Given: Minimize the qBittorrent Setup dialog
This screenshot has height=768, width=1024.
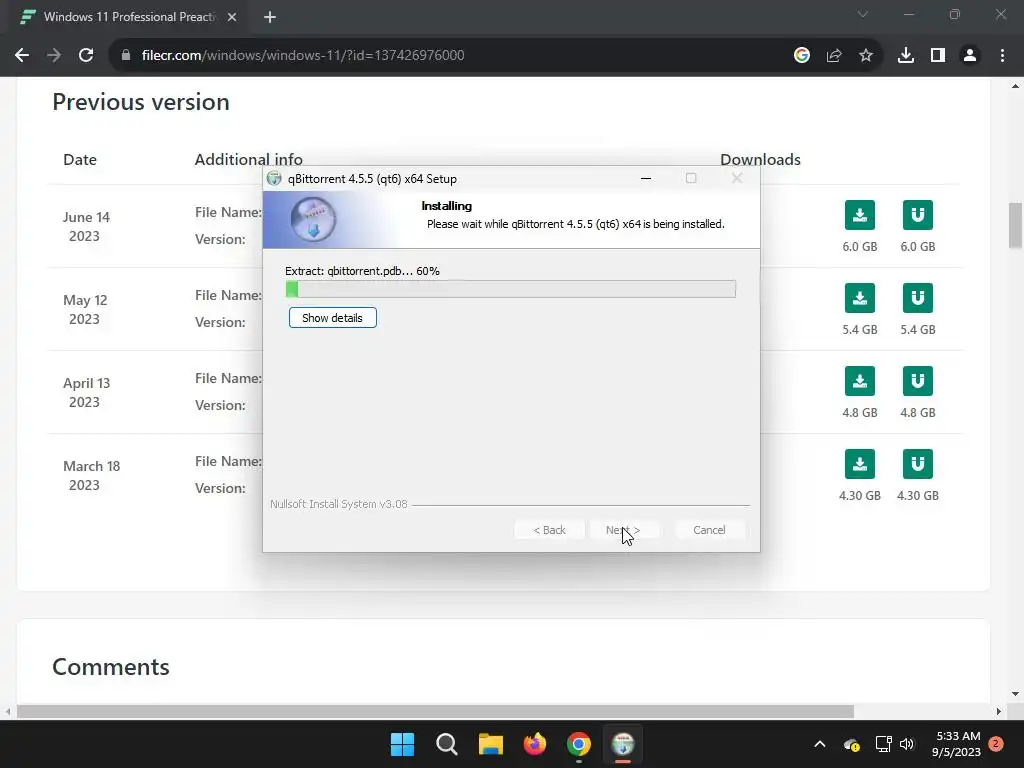Looking at the screenshot, I should pos(646,178).
